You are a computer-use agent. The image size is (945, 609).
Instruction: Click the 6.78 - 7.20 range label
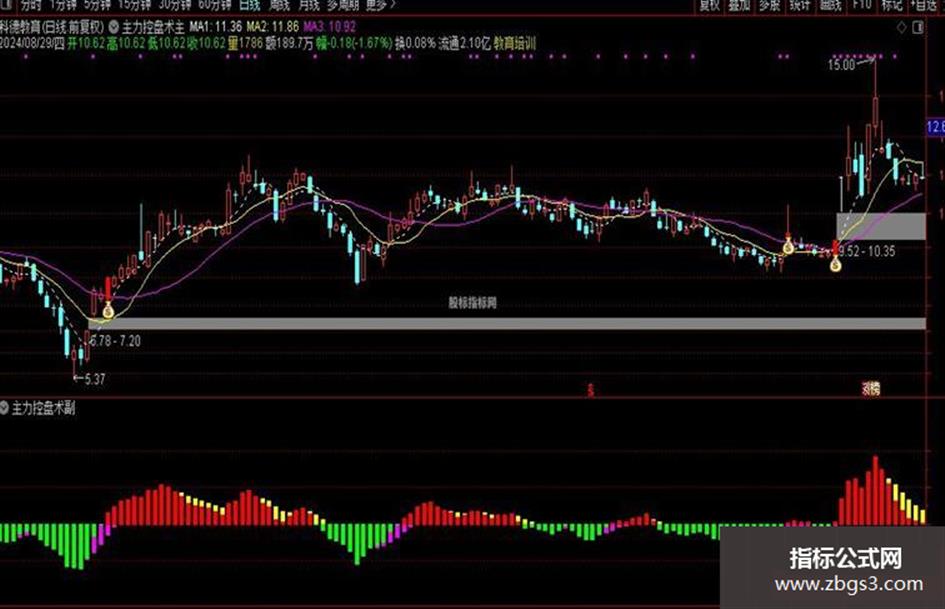point(115,341)
